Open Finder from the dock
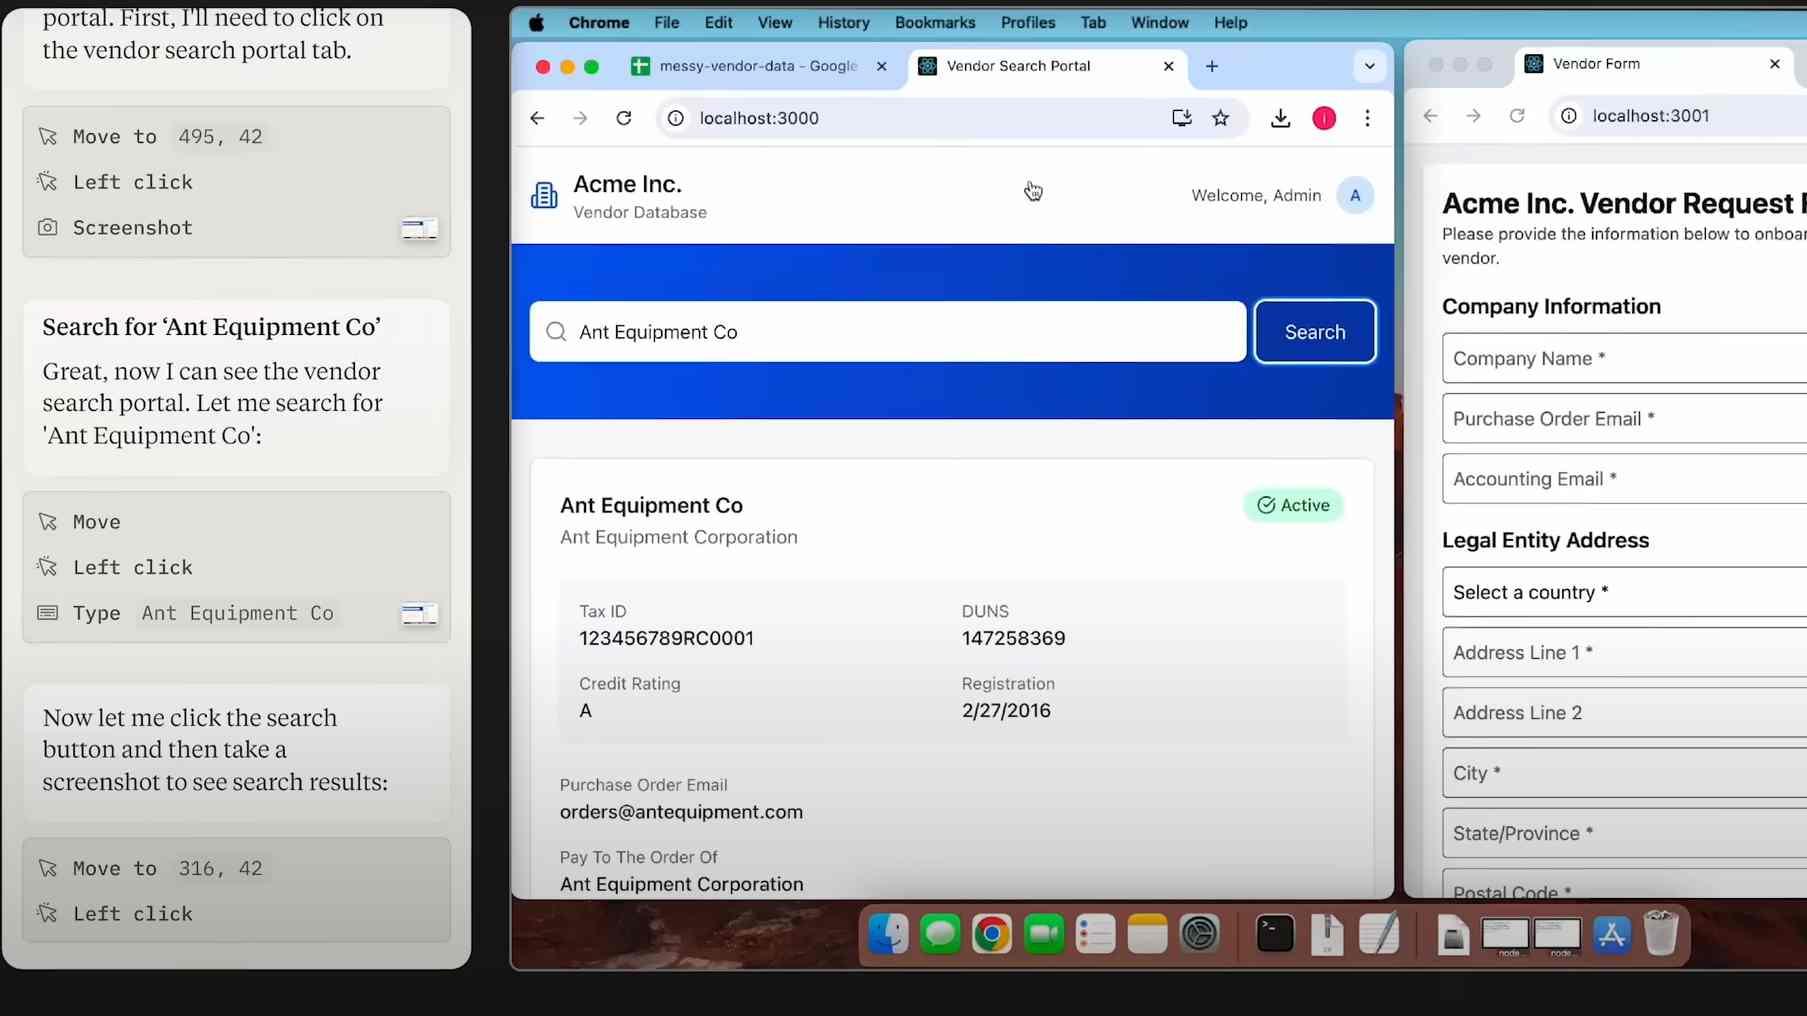Image resolution: width=1807 pixels, height=1016 pixels. (x=887, y=934)
